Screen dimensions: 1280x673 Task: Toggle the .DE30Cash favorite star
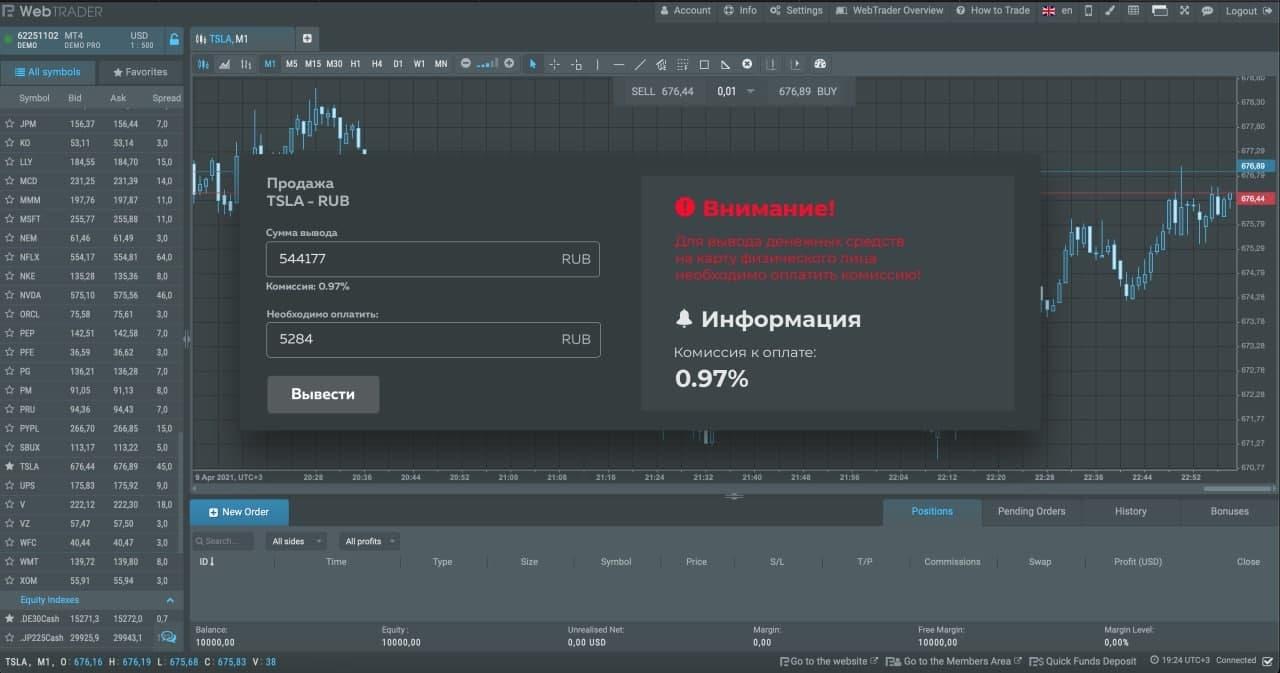point(9,619)
